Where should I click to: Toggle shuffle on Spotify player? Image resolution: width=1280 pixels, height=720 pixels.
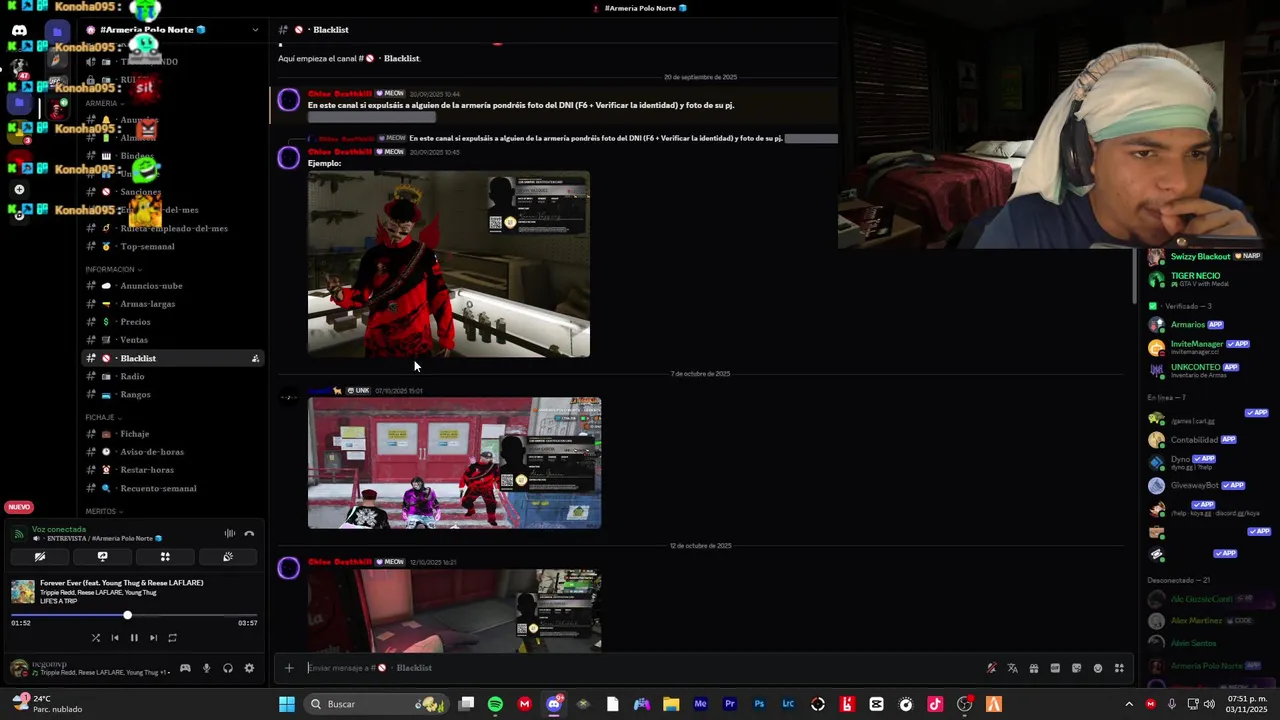pyautogui.click(x=96, y=638)
